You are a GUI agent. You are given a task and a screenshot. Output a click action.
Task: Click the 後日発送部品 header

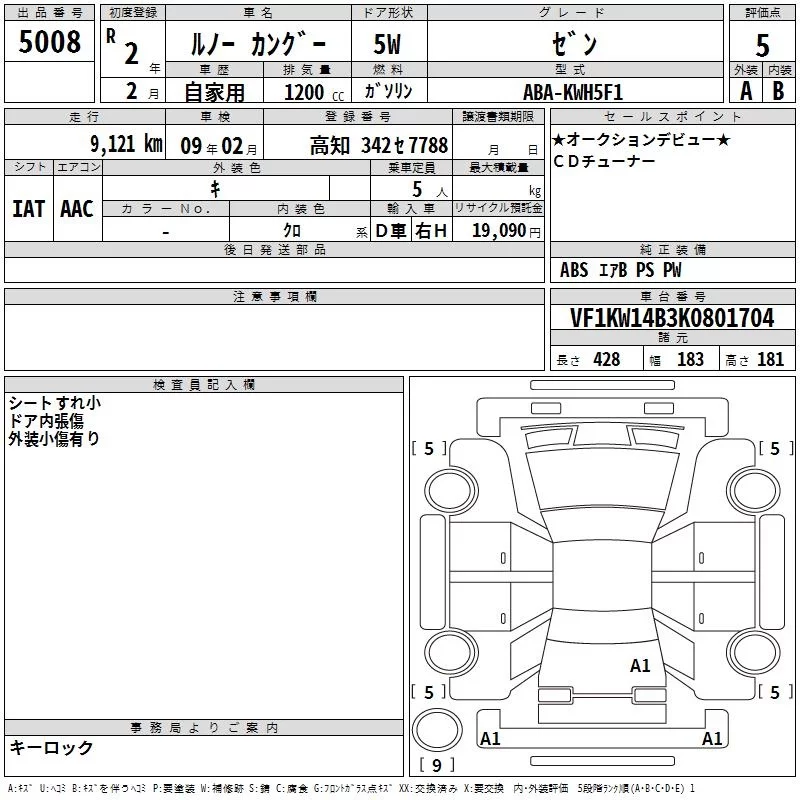coord(274,249)
